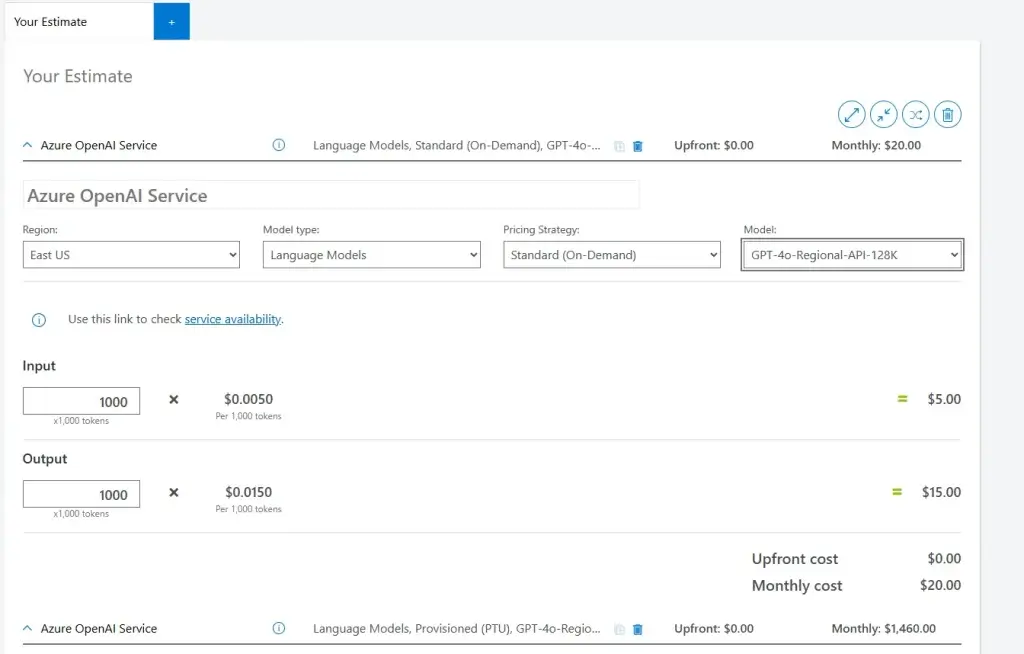The width and height of the screenshot is (1024, 654).
Task: Click the Upfront cost $0.00 value
Action: point(944,559)
